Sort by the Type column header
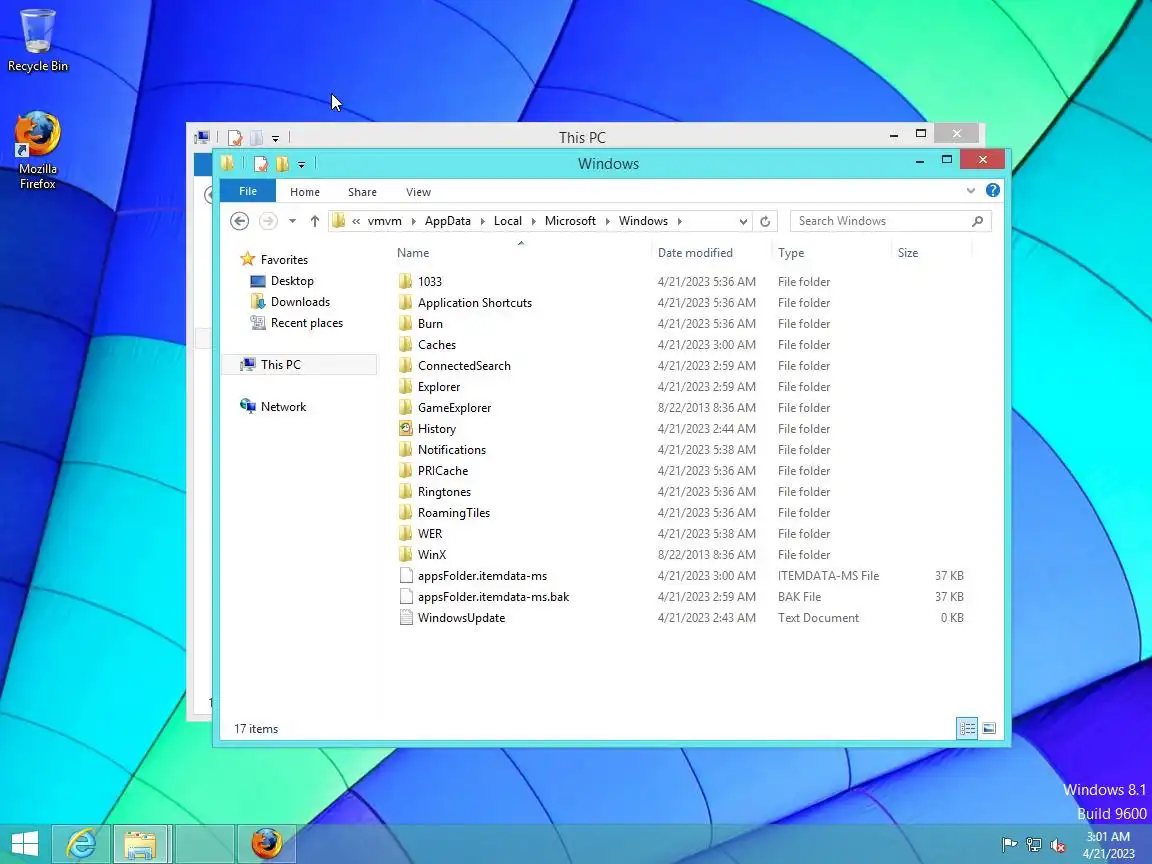Viewport: 1152px width, 864px height. click(x=791, y=253)
